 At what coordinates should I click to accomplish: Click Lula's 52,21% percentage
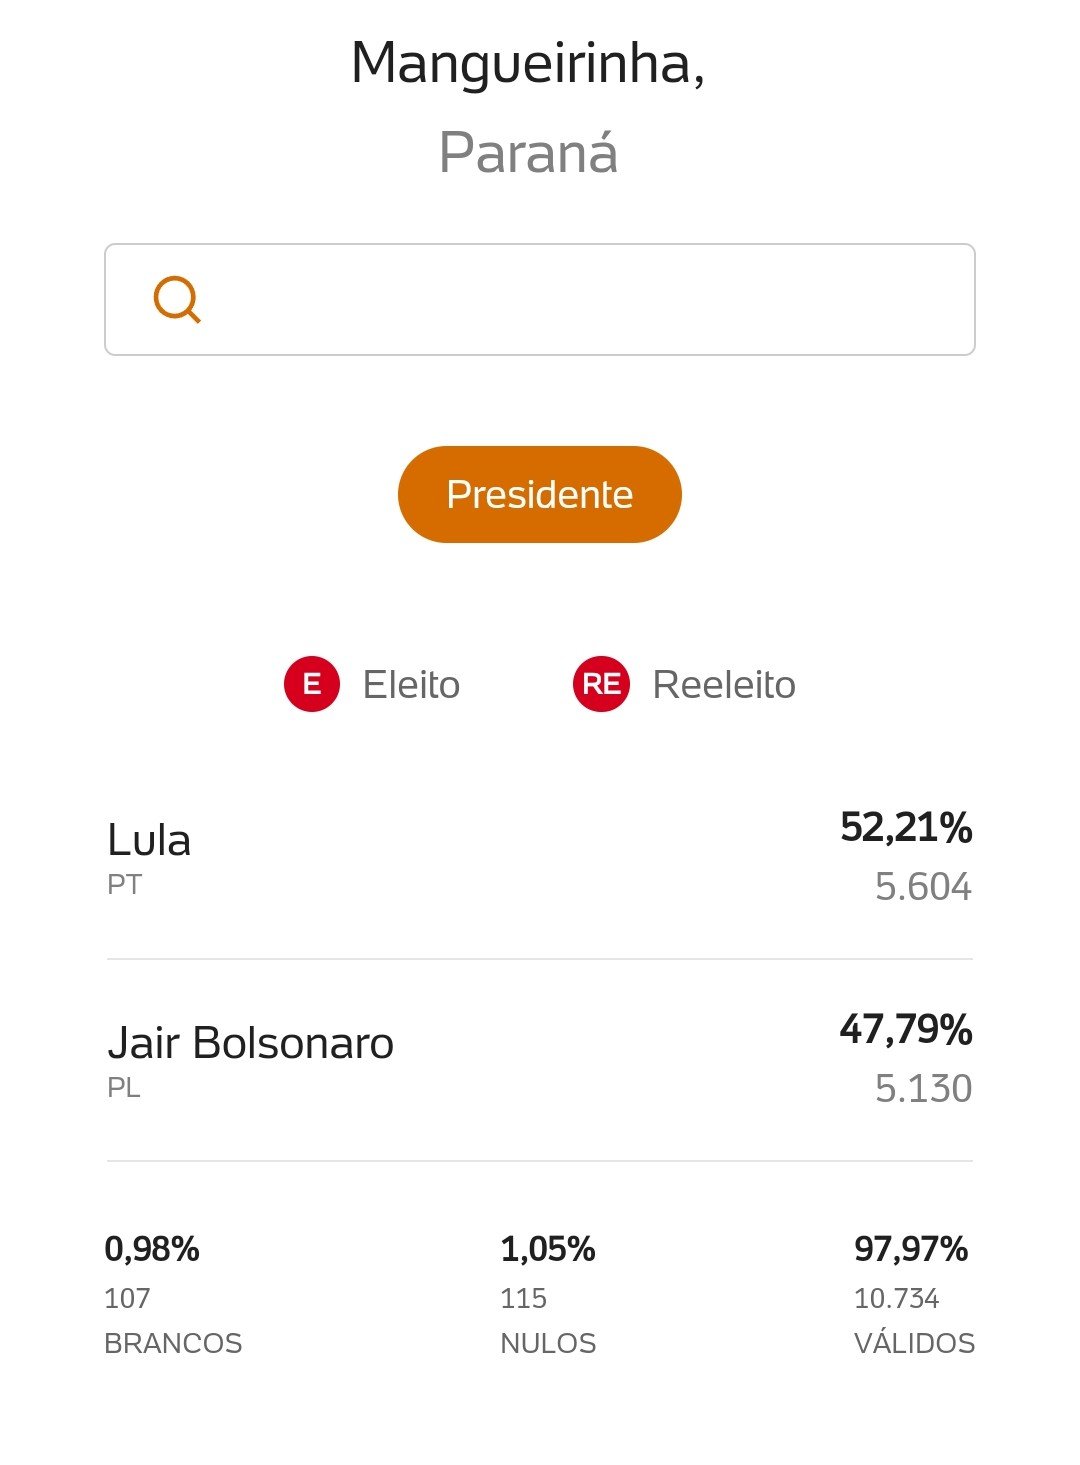pos(906,827)
